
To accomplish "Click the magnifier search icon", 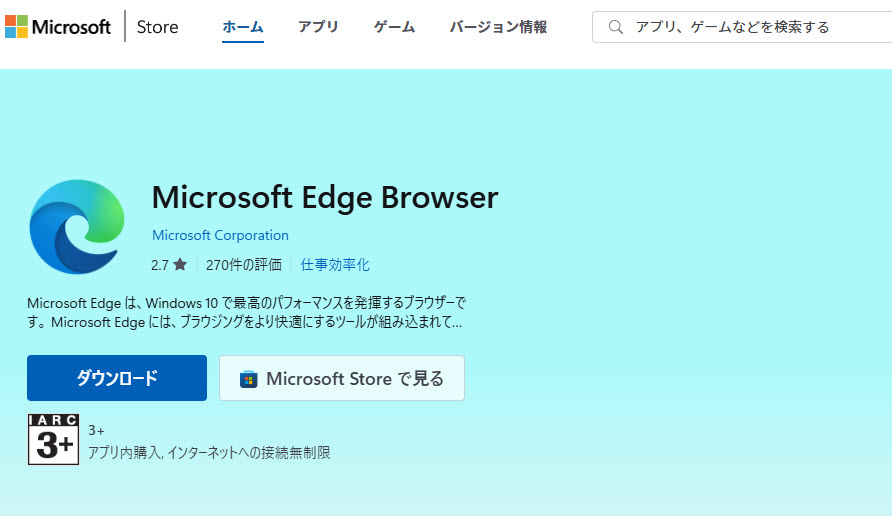I will click(x=616, y=27).
